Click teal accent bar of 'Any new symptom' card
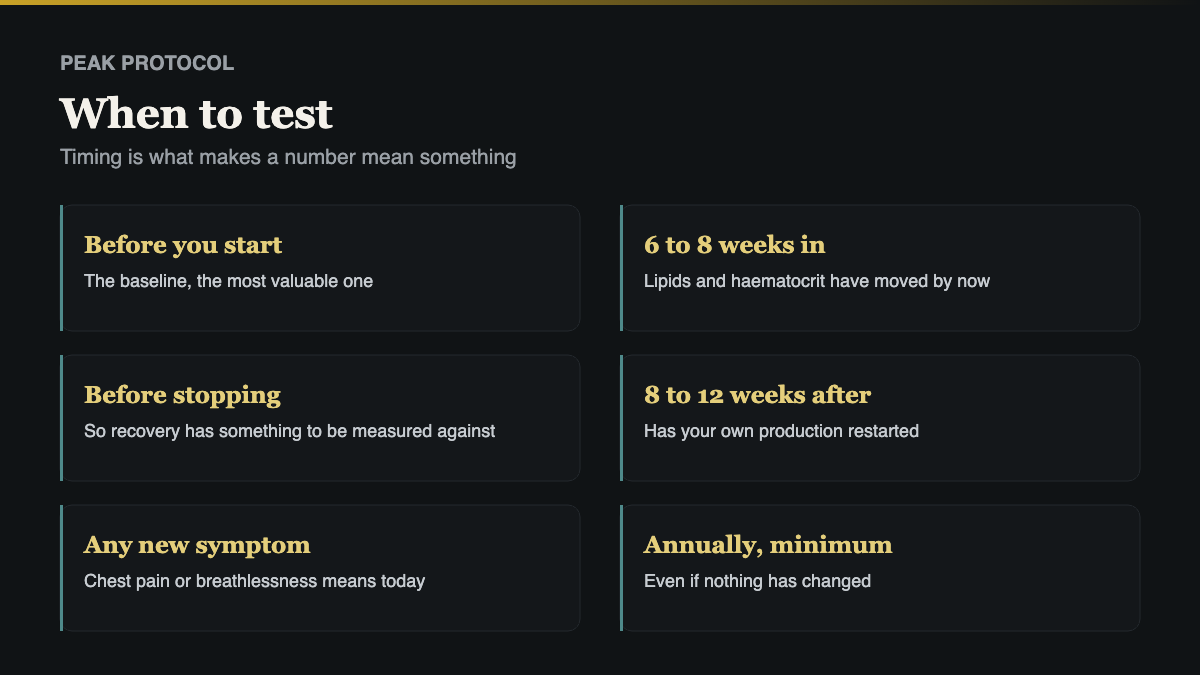The image size is (1200, 675). tap(61, 568)
